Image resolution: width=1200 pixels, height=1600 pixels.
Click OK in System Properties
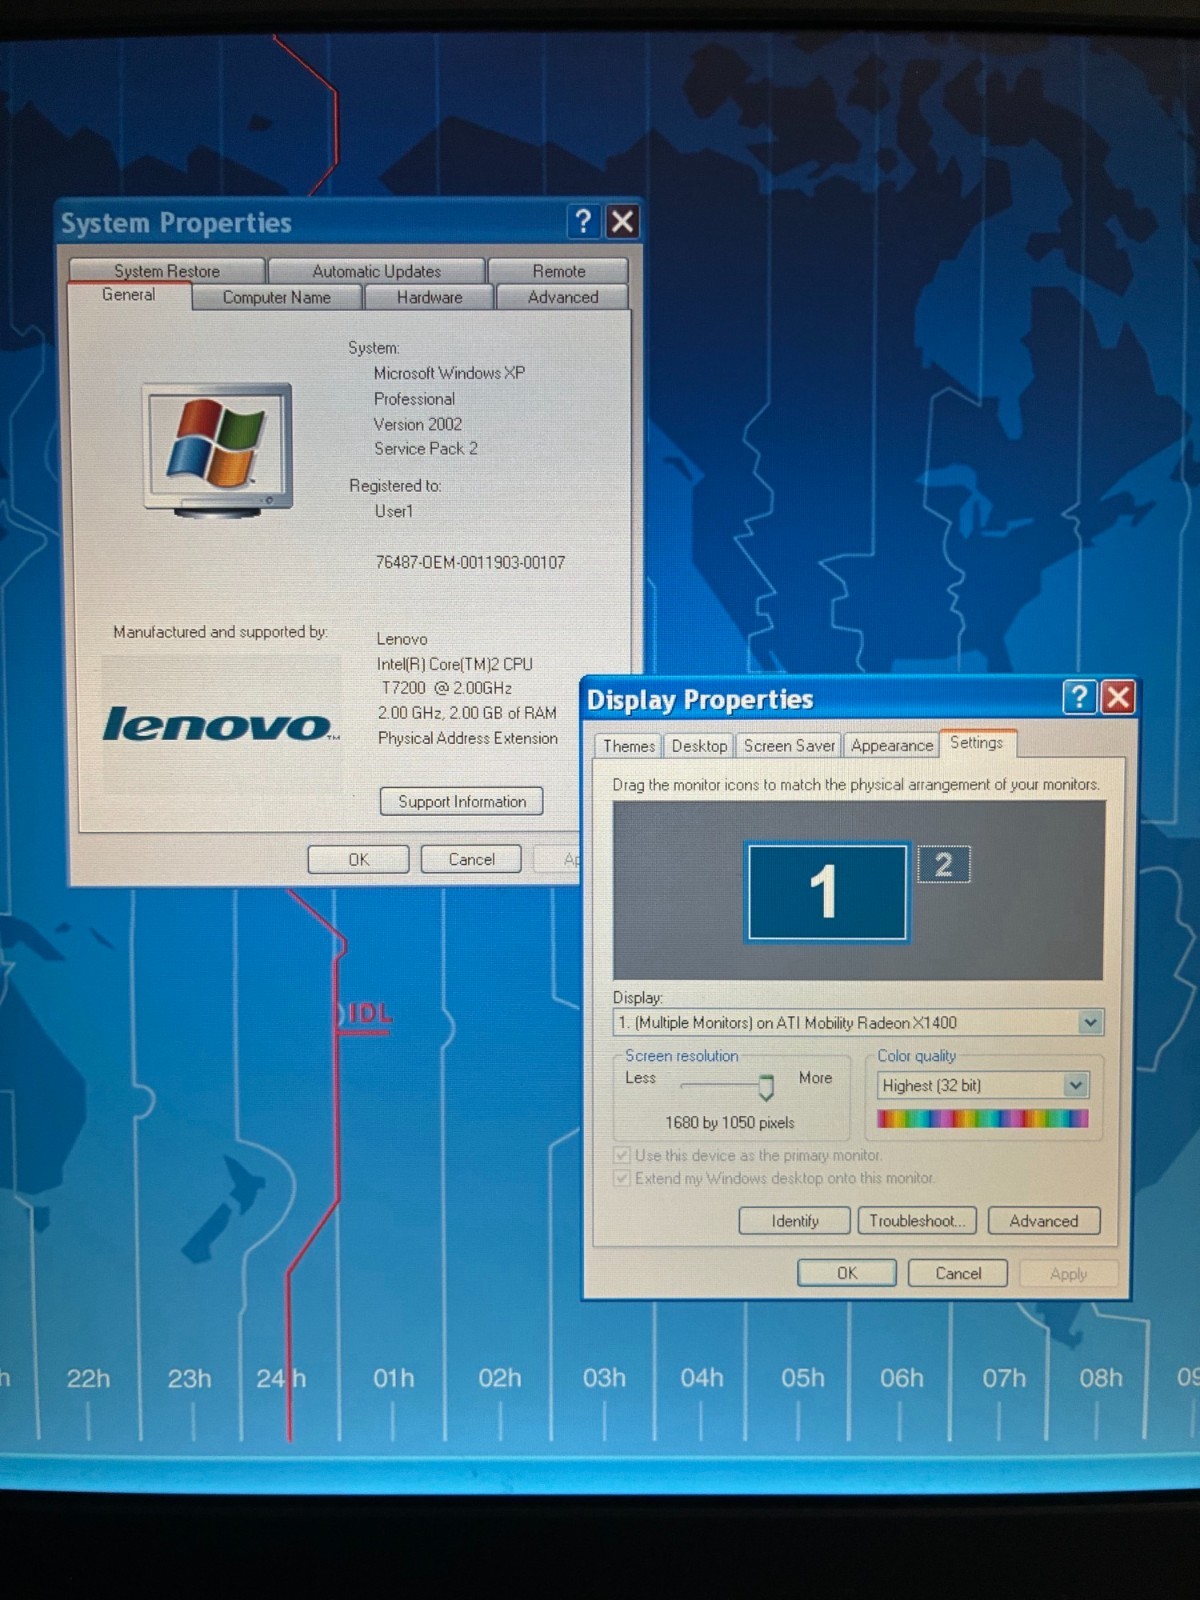click(x=359, y=859)
